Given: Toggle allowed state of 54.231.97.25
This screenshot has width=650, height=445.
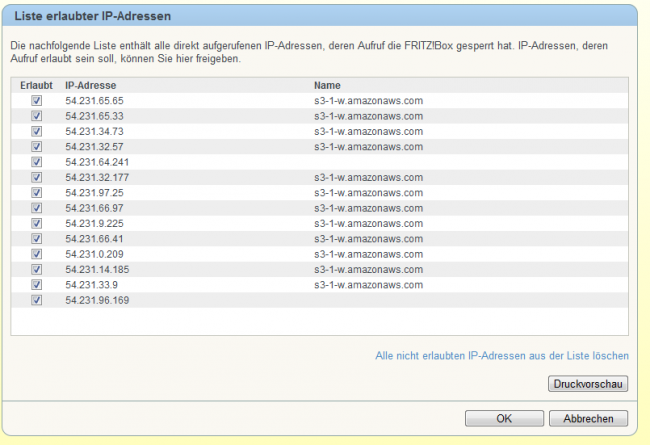Looking at the screenshot, I should [36, 192].
